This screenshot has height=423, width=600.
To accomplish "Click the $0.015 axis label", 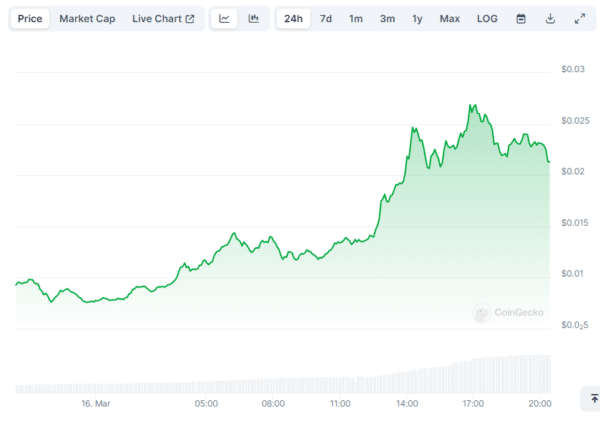I will click(x=575, y=223).
